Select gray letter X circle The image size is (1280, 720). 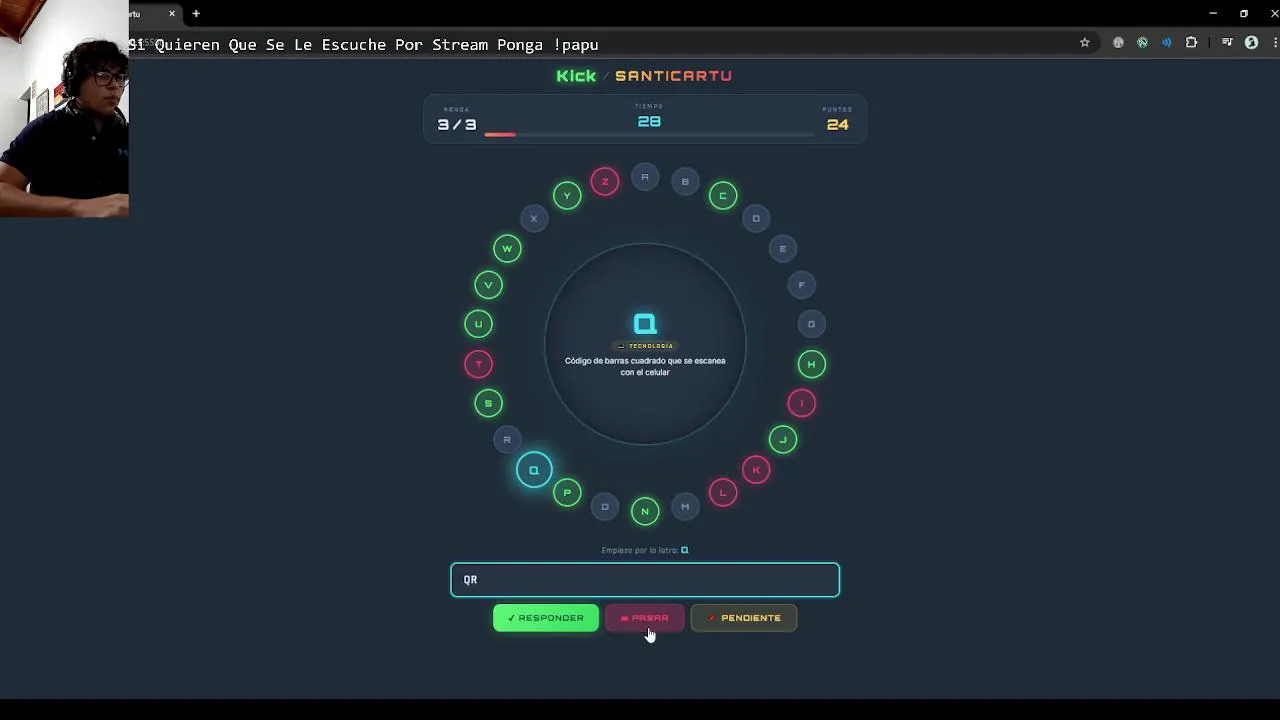pos(534,218)
